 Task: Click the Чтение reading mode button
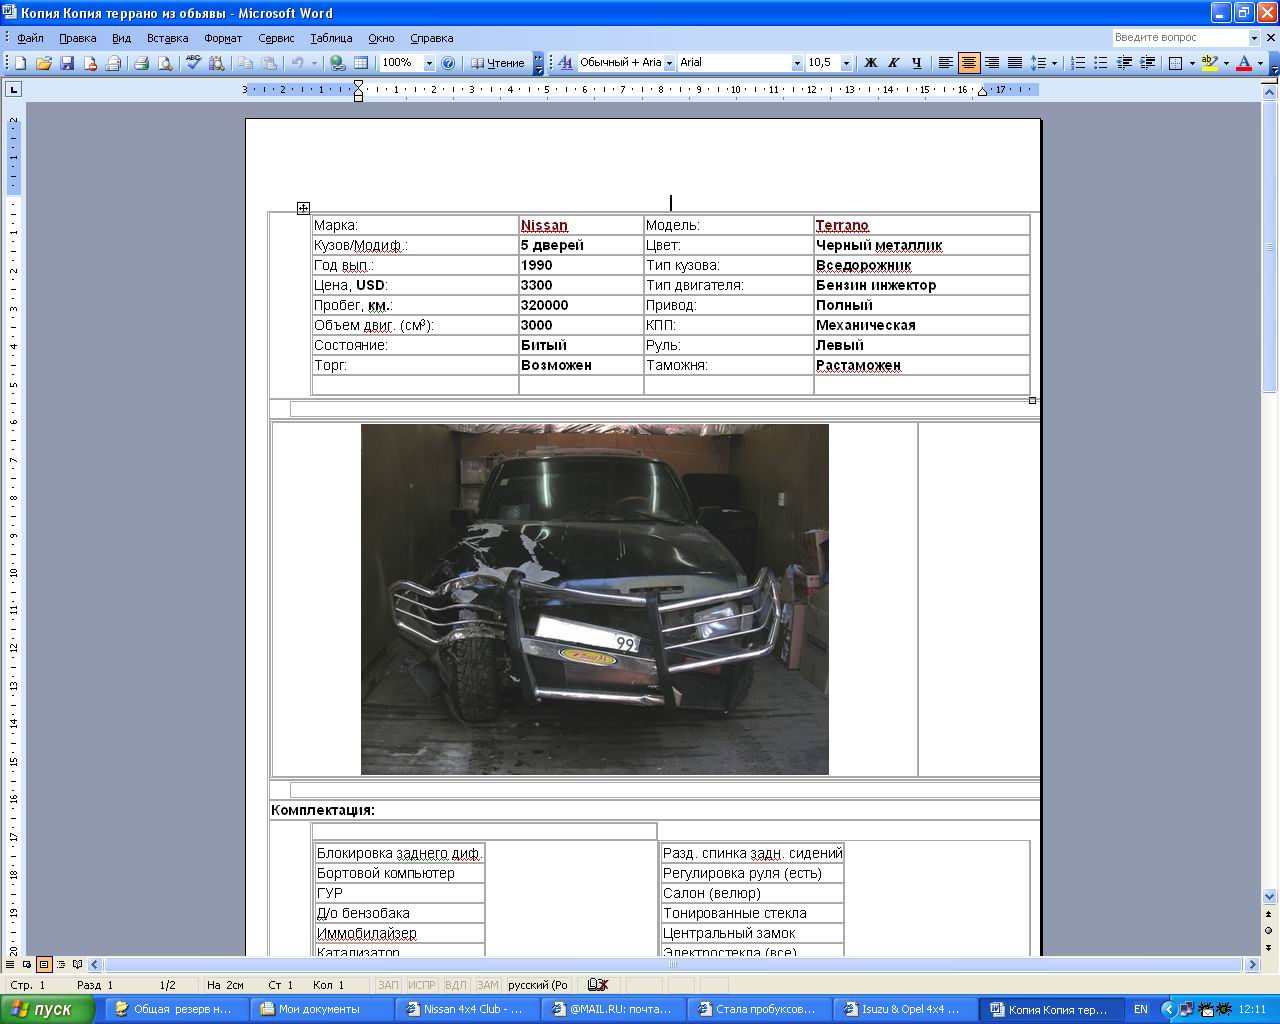(x=498, y=63)
